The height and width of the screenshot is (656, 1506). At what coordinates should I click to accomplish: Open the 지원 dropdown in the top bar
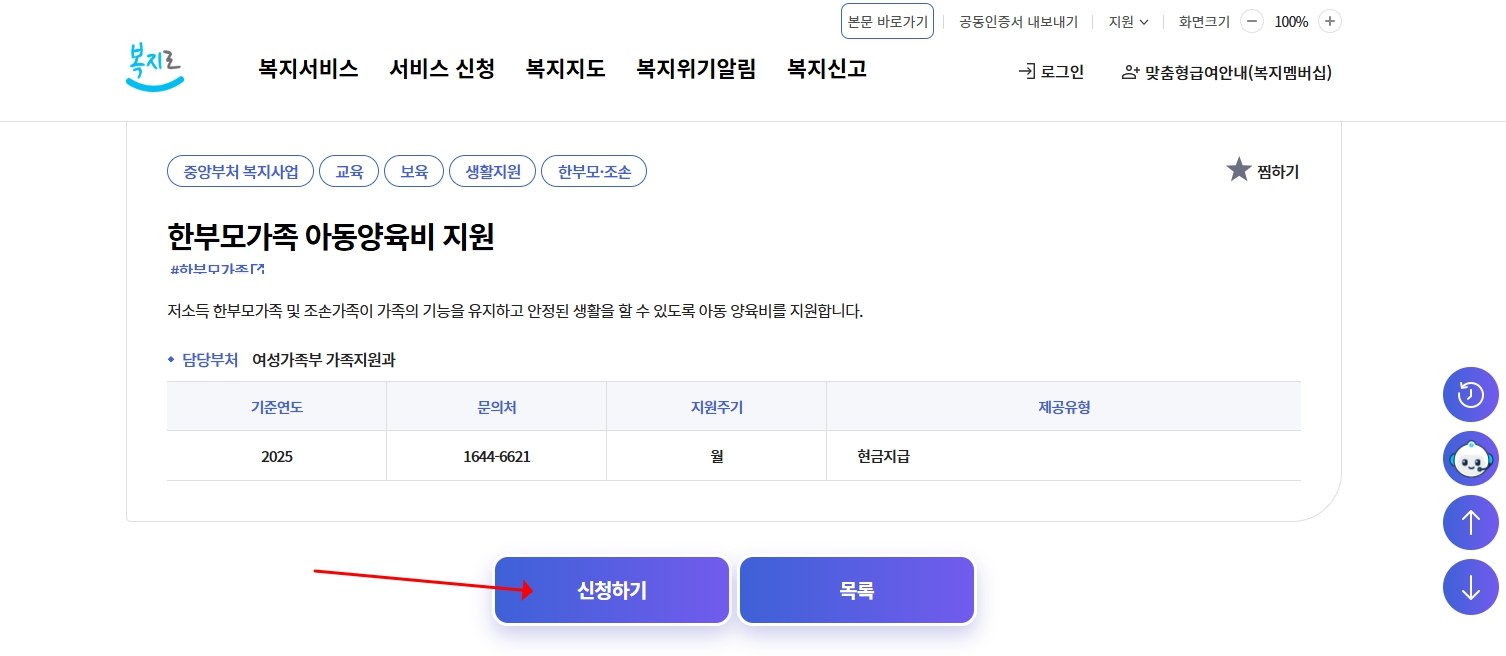click(1128, 21)
